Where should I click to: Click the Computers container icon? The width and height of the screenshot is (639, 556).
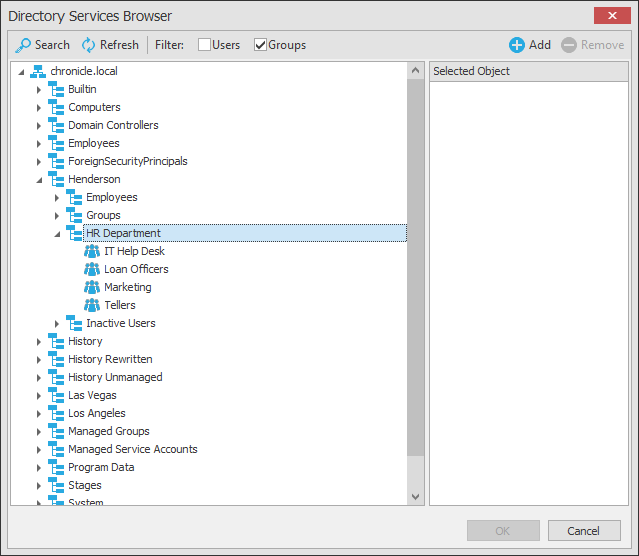tap(56, 107)
